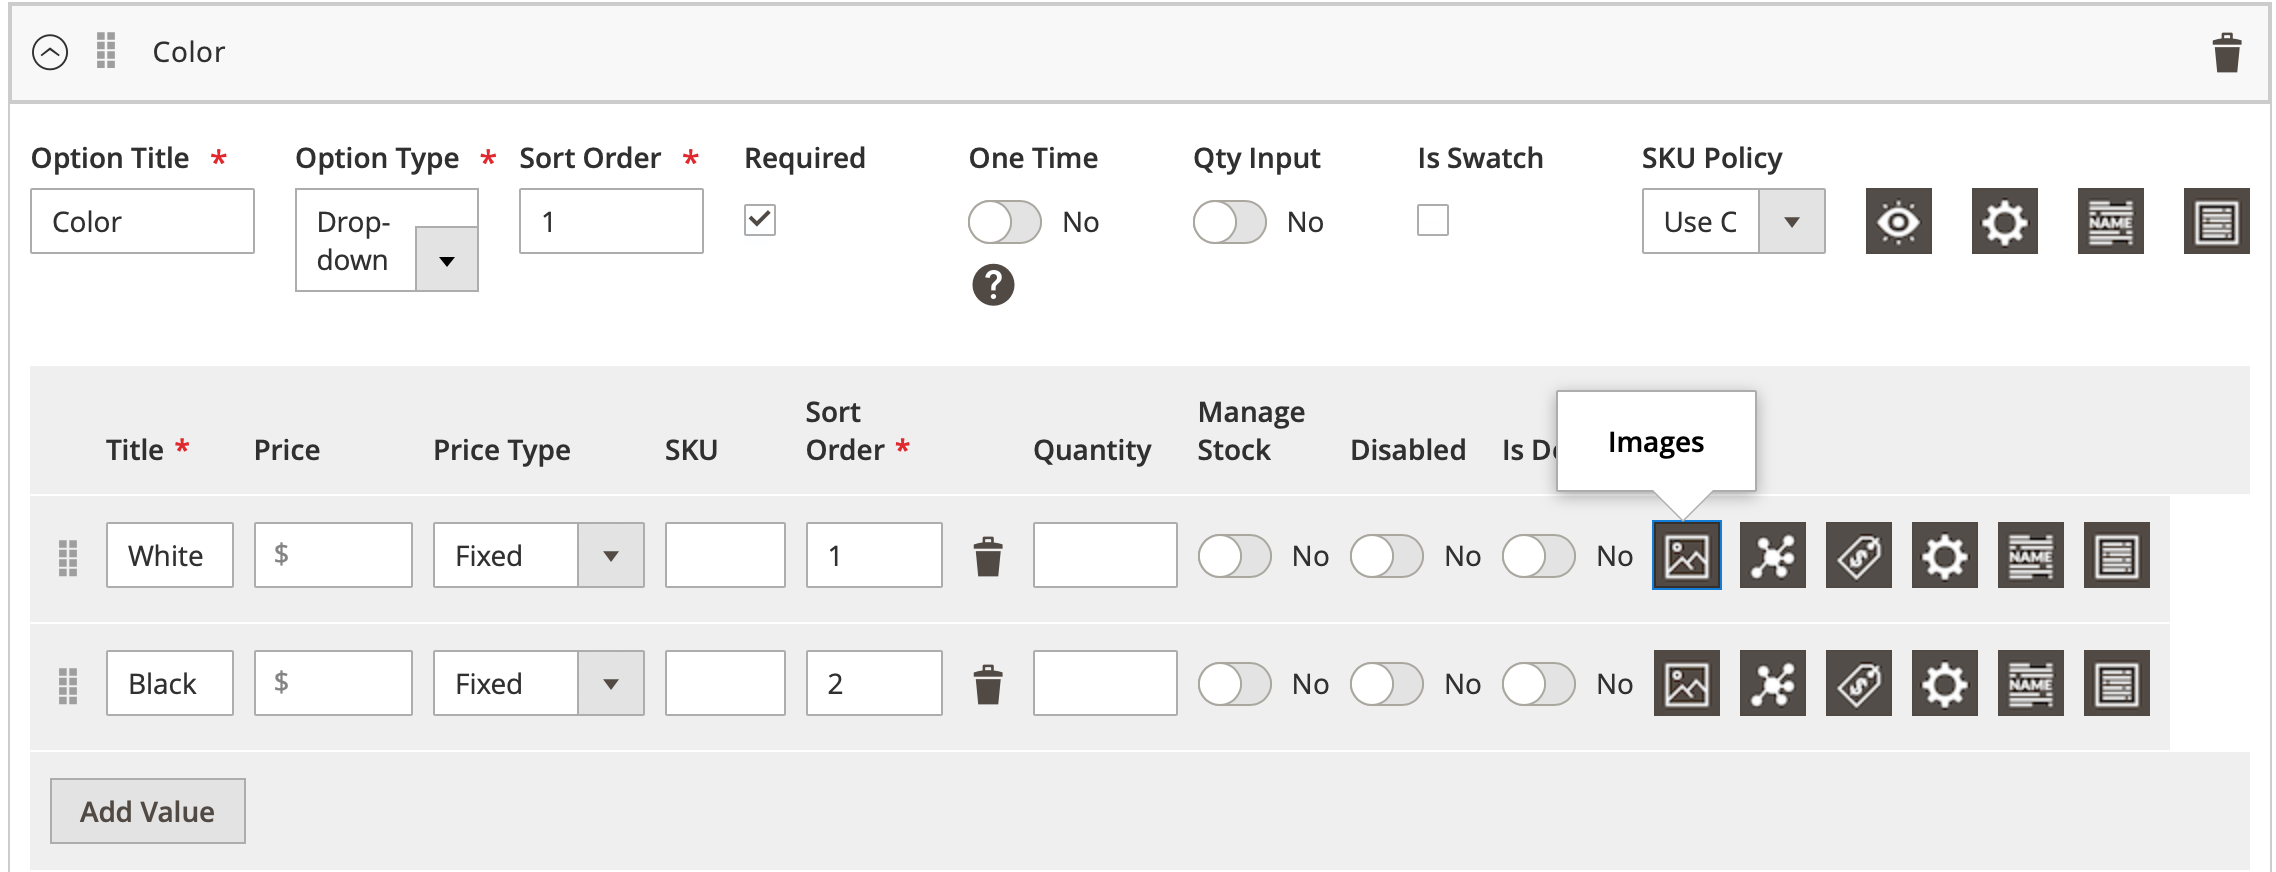Click the Black SKU input field
The height and width of the screenshot is (872, 2276).
coord(725,683)
